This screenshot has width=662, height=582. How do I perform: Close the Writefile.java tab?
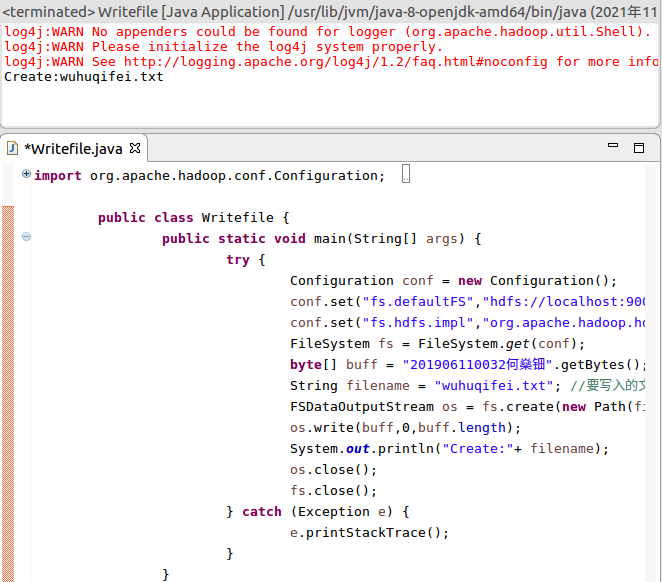point(135,148)
